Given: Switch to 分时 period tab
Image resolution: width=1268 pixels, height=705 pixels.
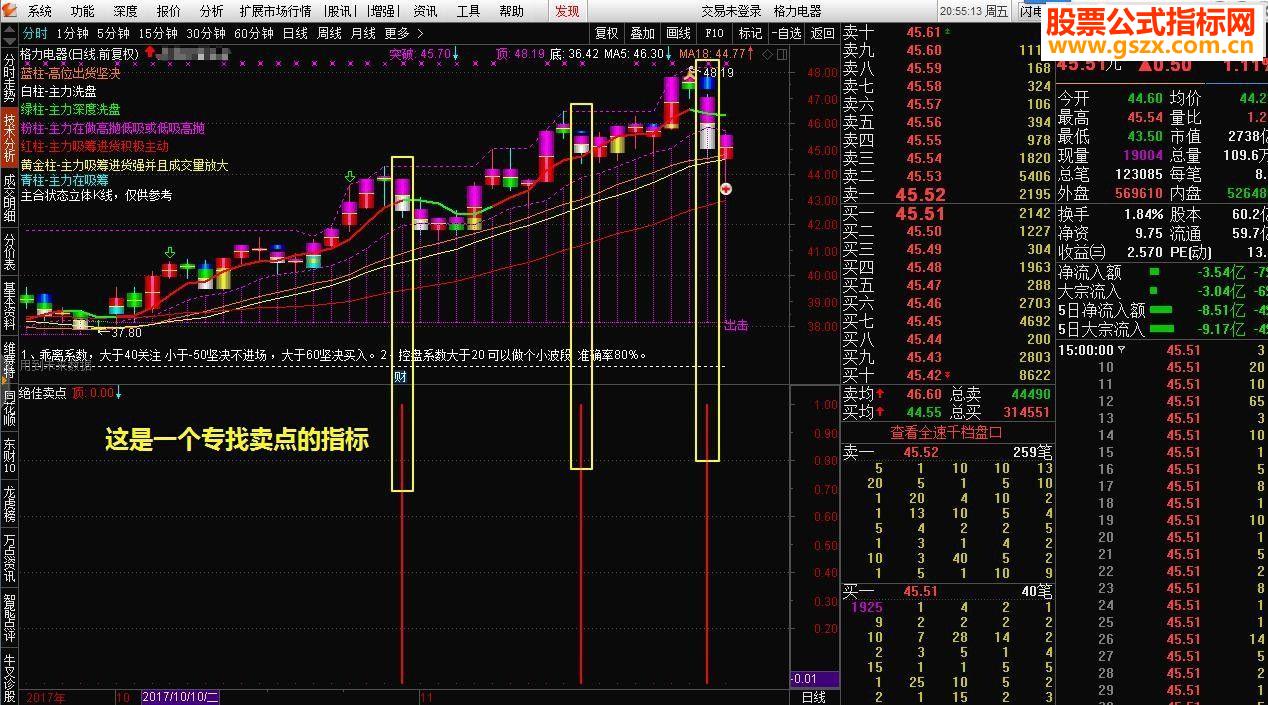Looking at the screenshot, I should click(35, 33).
